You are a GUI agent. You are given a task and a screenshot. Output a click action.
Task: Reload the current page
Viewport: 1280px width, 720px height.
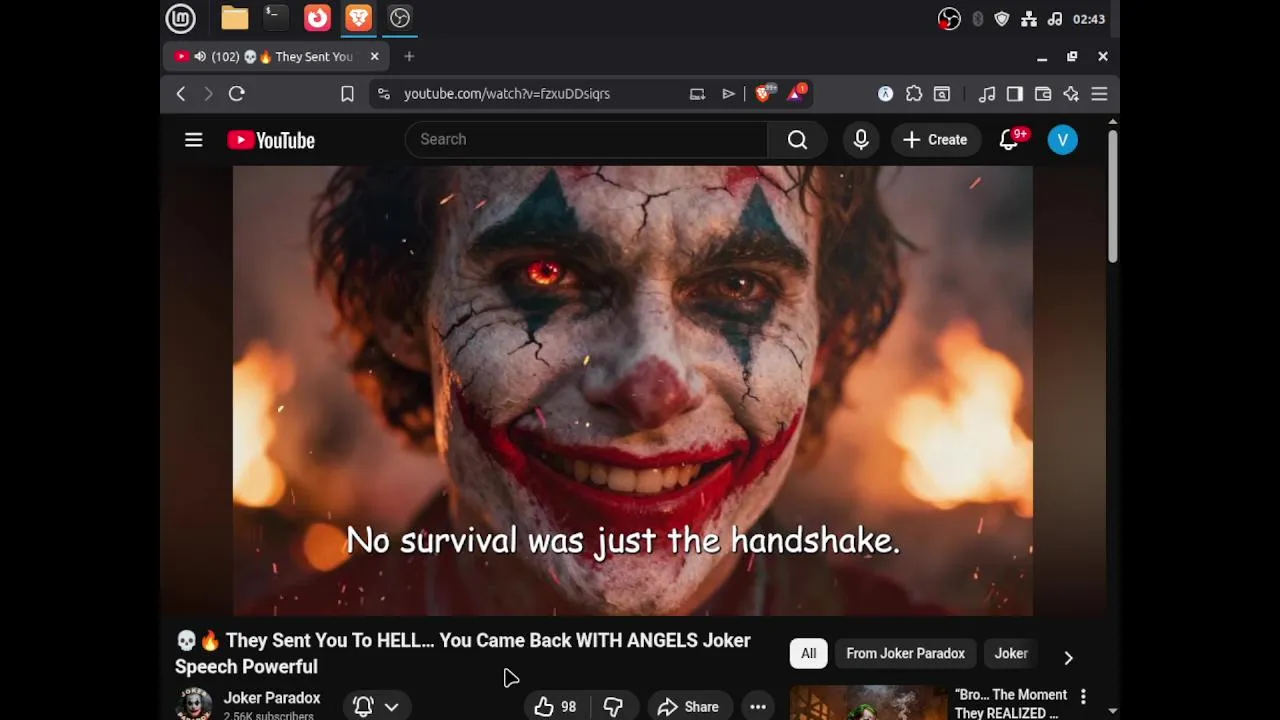(x=237, y=94)
